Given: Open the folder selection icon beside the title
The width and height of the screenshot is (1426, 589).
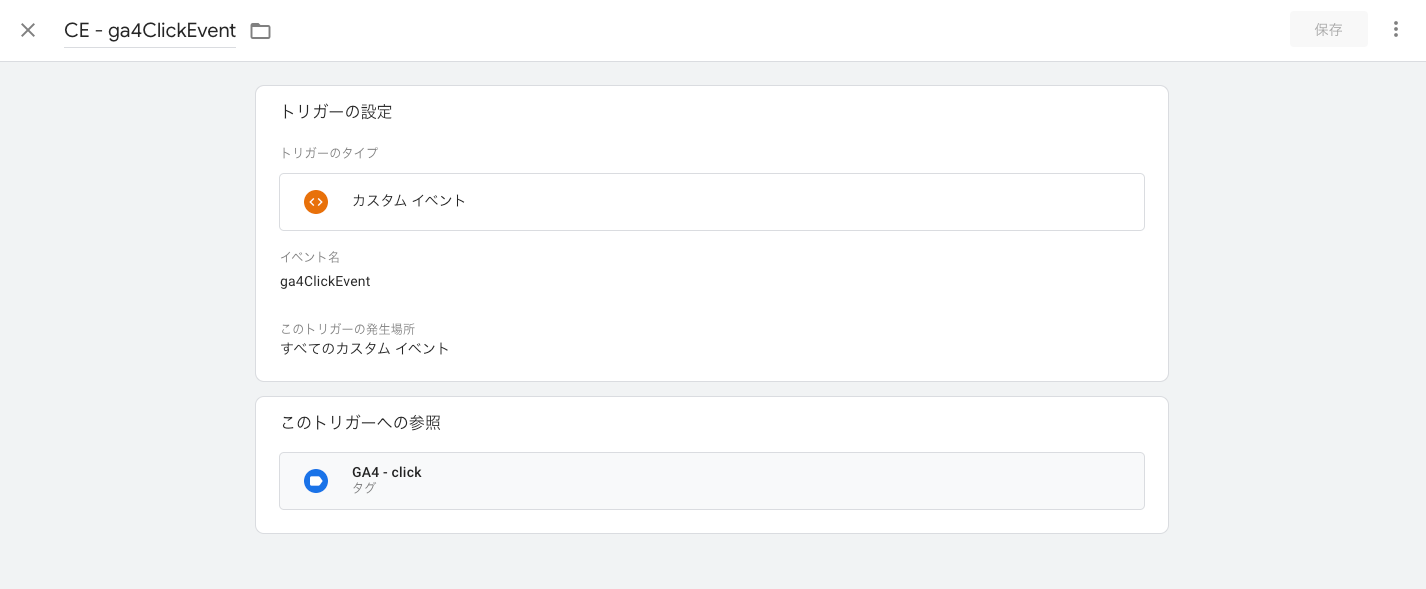Looking at the screenshot, I should coord(260,31).
